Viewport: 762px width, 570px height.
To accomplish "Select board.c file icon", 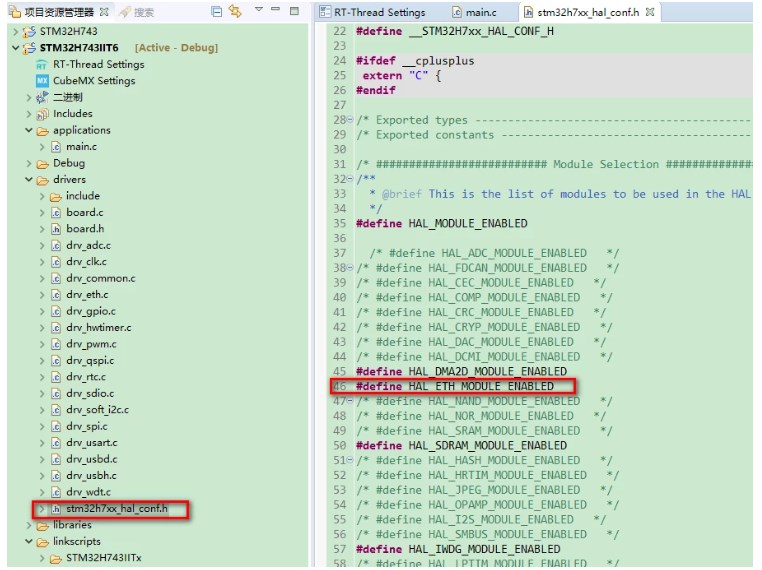I will [x=56, y=213].
